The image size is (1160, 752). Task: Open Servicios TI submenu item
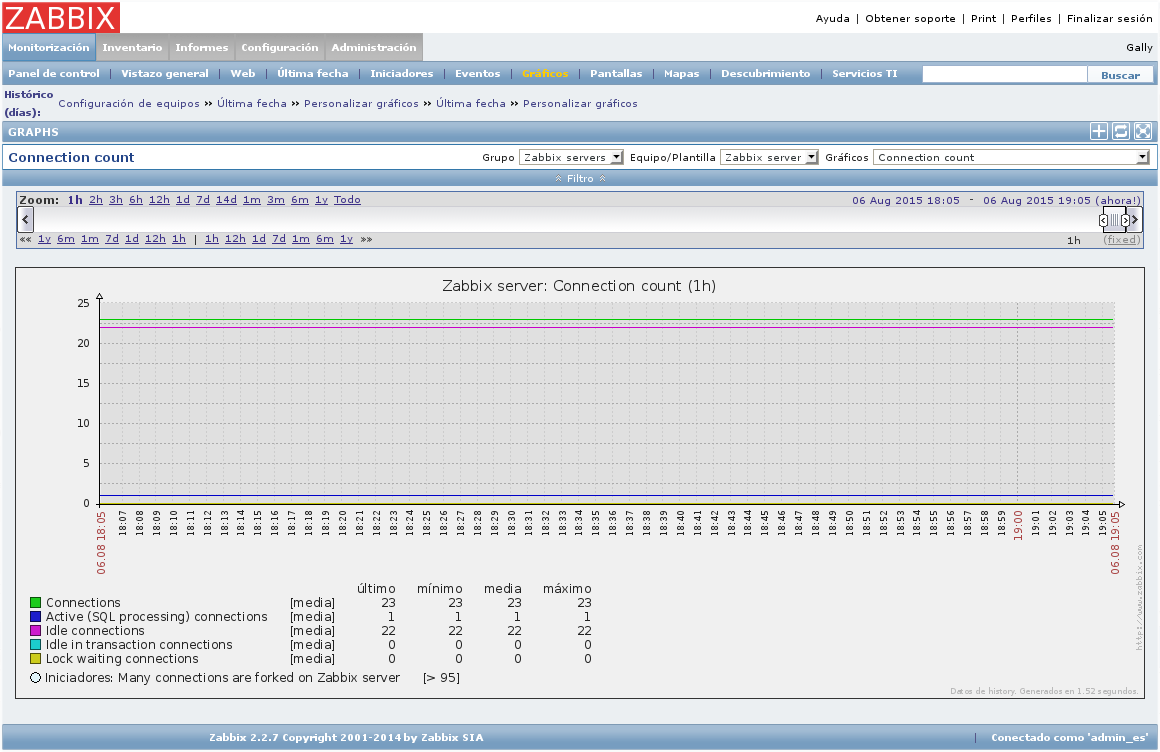click(x=864, y=73)
